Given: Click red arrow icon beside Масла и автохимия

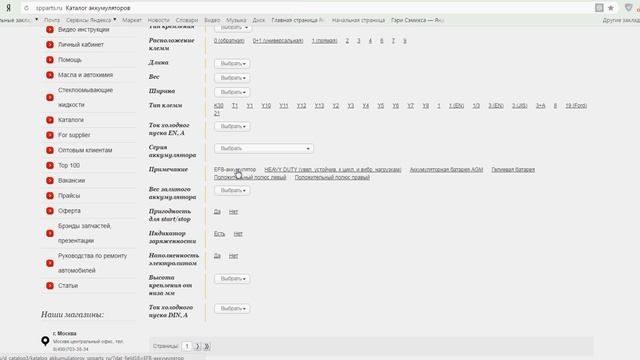Looking at the screenshot, I should tap(50, 75).
